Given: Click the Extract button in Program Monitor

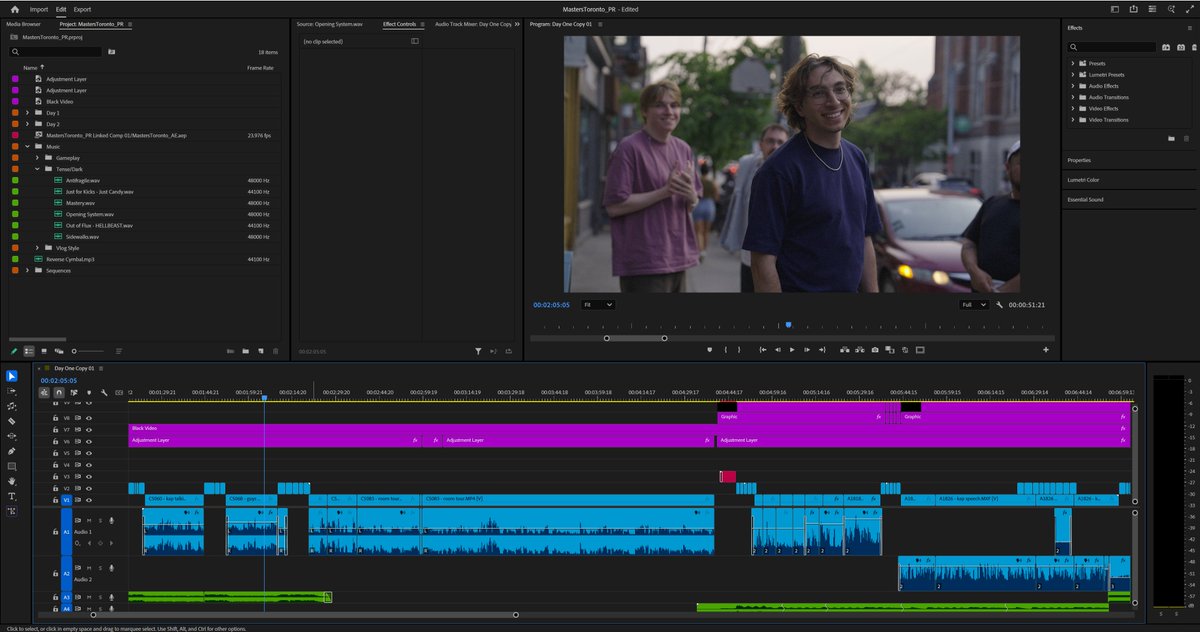Looking at the screenshot, I should (859, 350).
